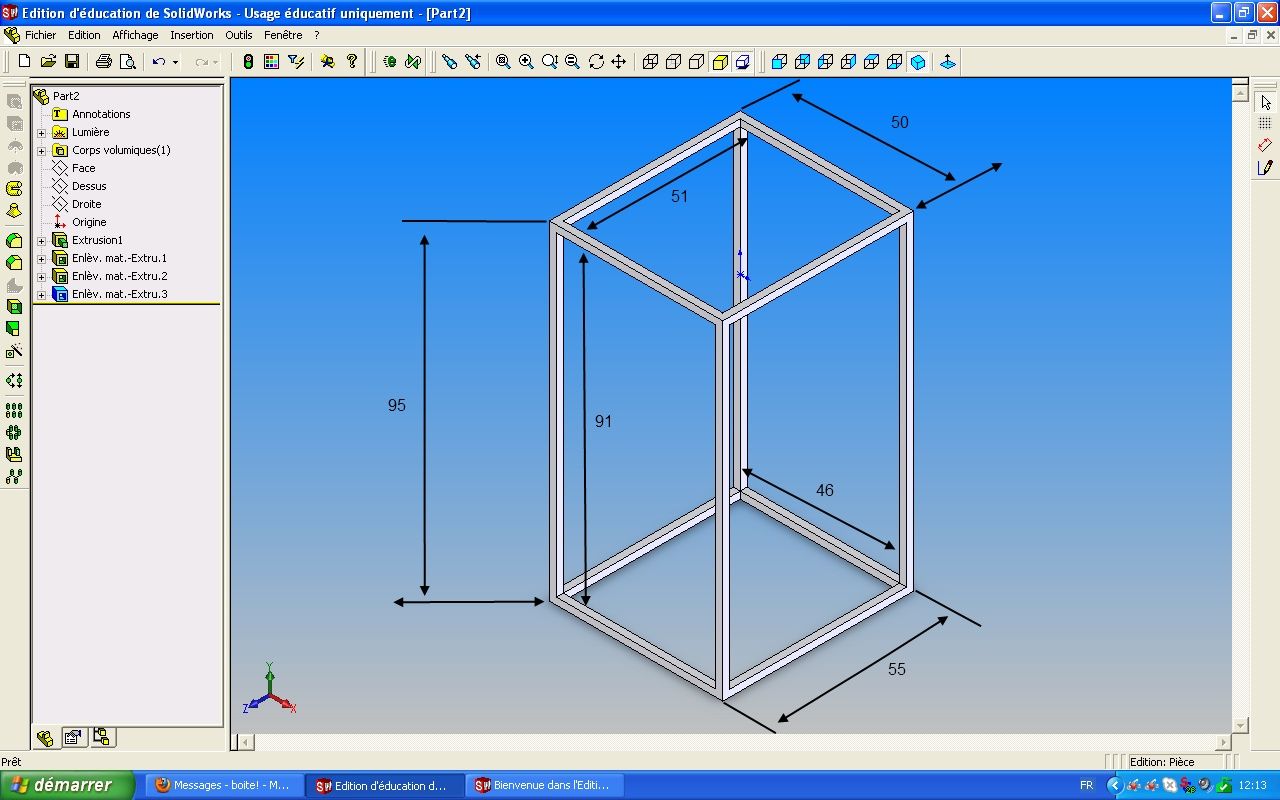
Task: Open the Reconstruire (traffic light) tool
Action: 248,61
